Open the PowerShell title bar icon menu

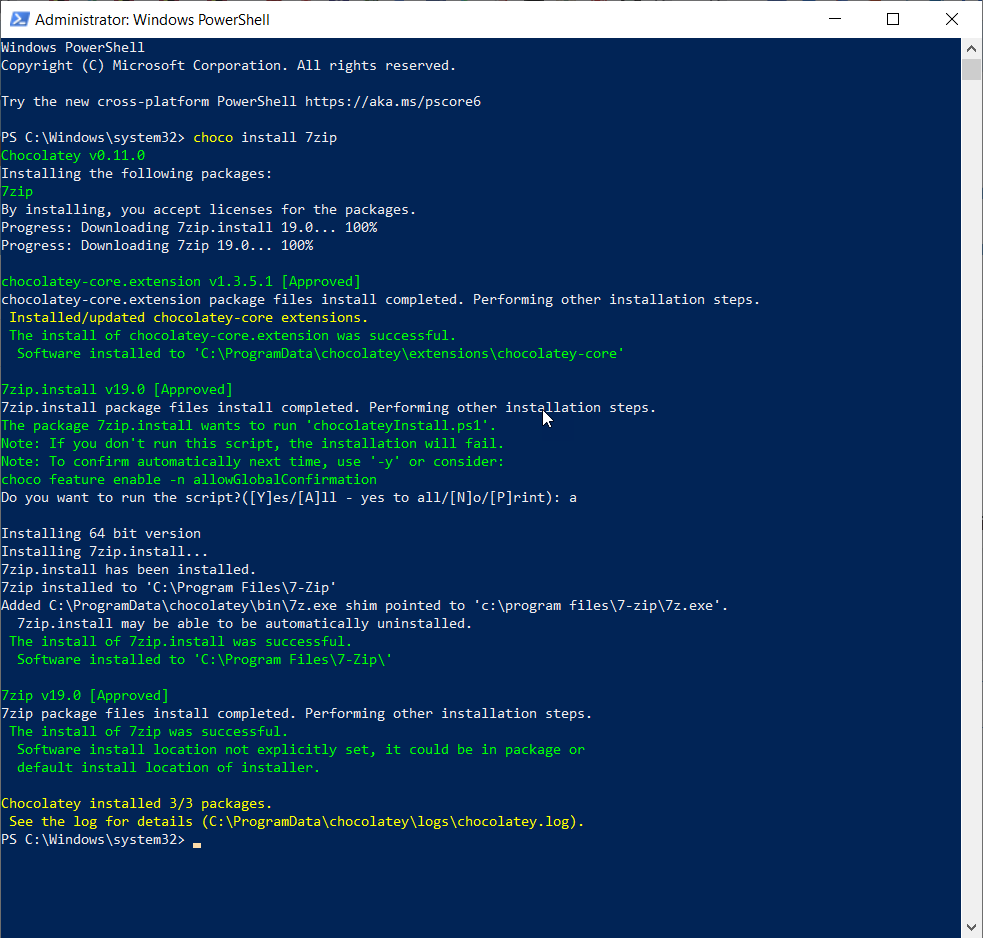[x=19, y=19]
